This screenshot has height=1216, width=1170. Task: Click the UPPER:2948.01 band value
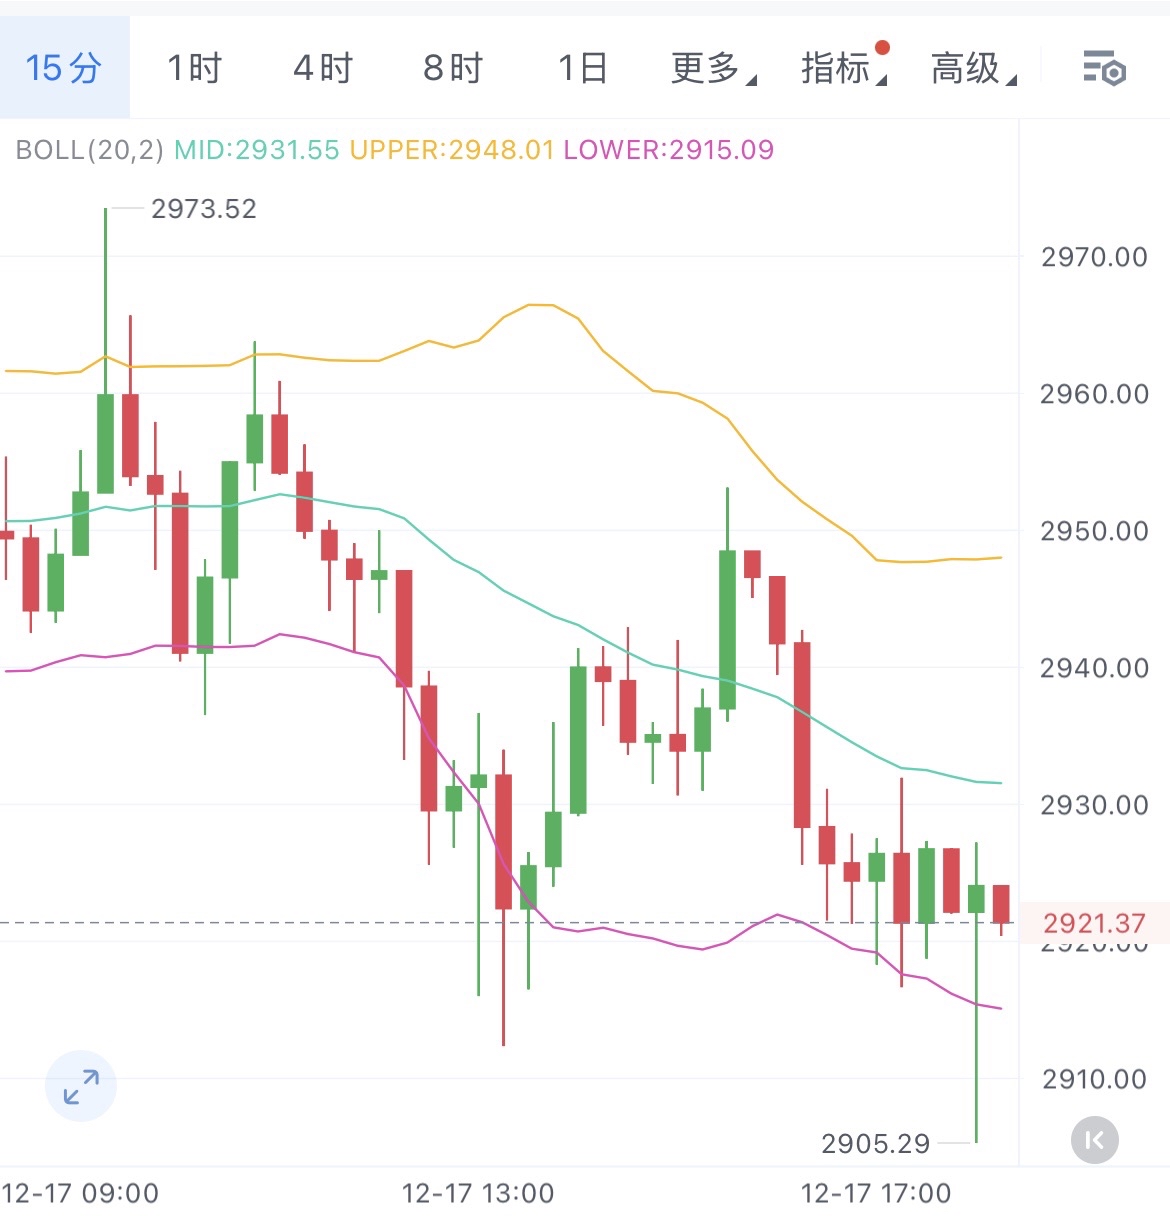(x=451, y=150)
